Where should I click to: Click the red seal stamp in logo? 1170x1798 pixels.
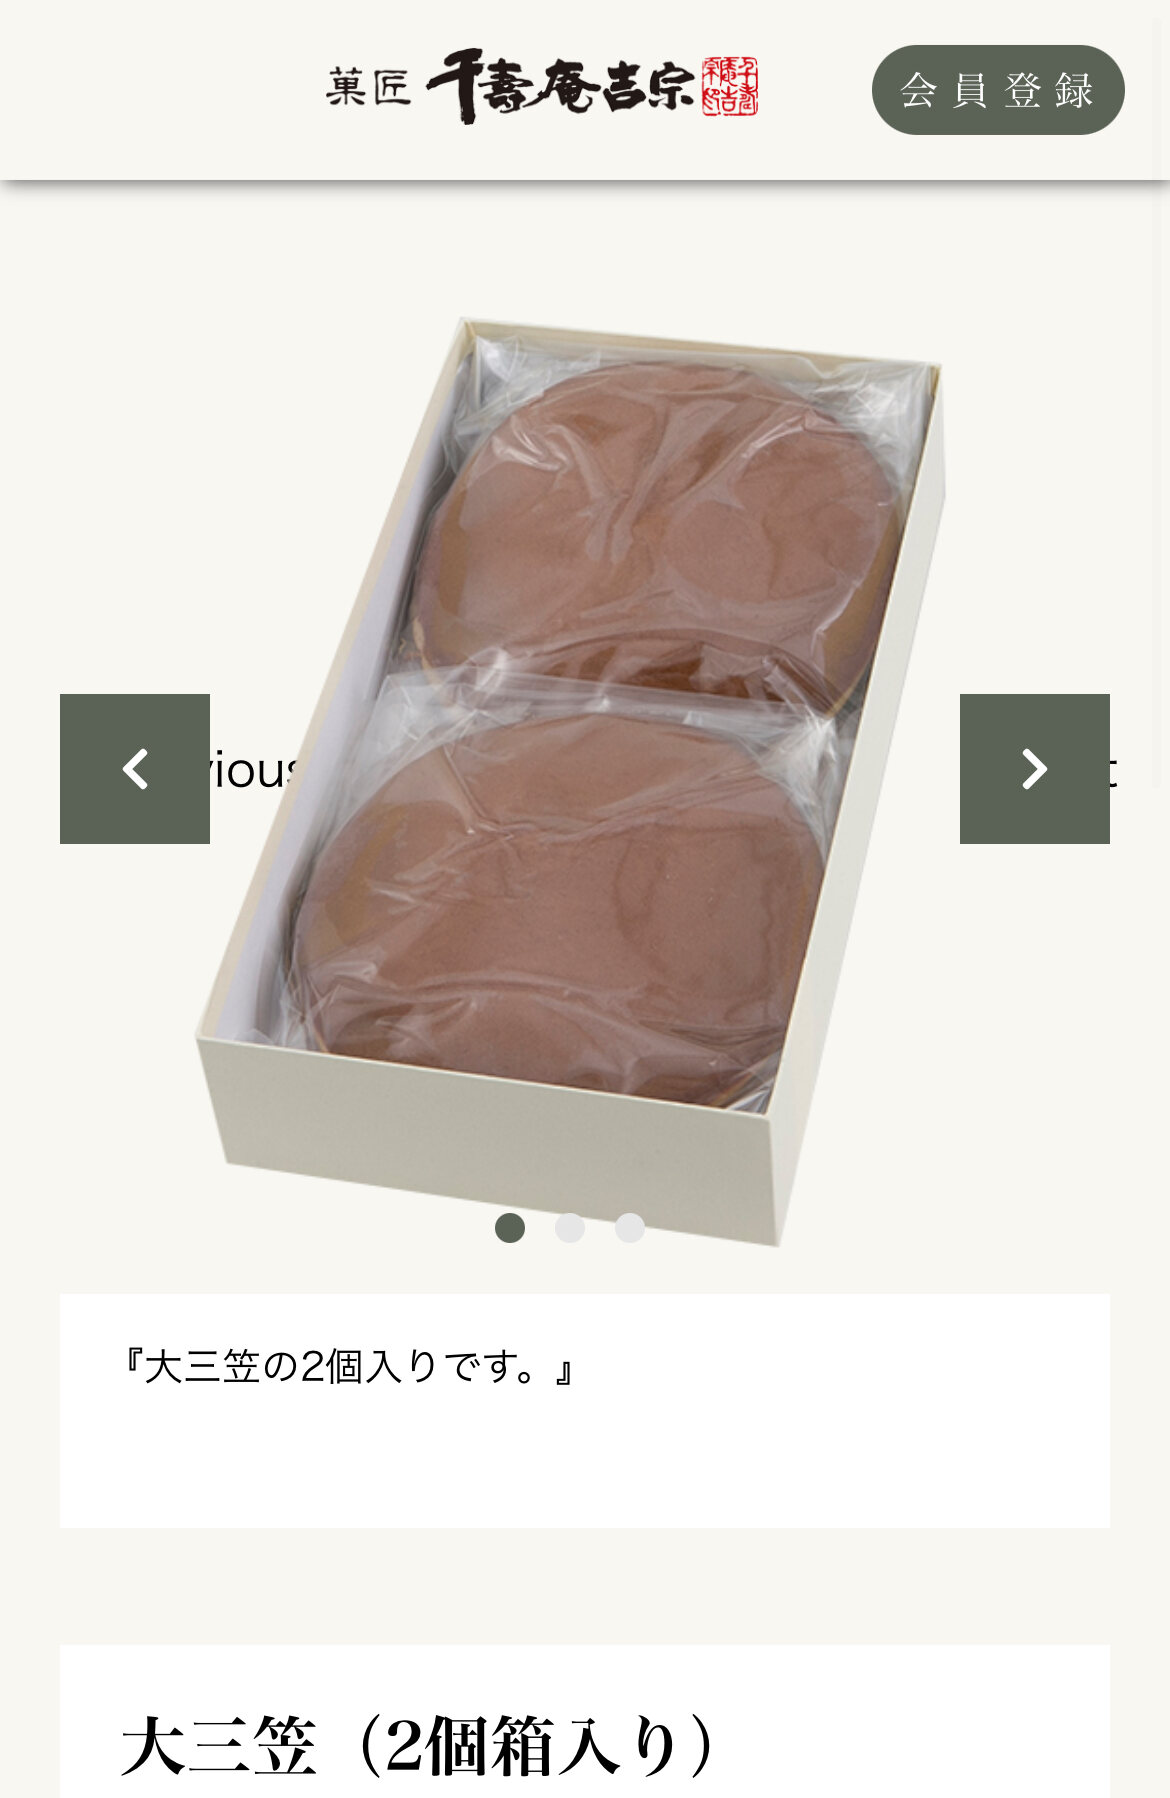(730, 87)
